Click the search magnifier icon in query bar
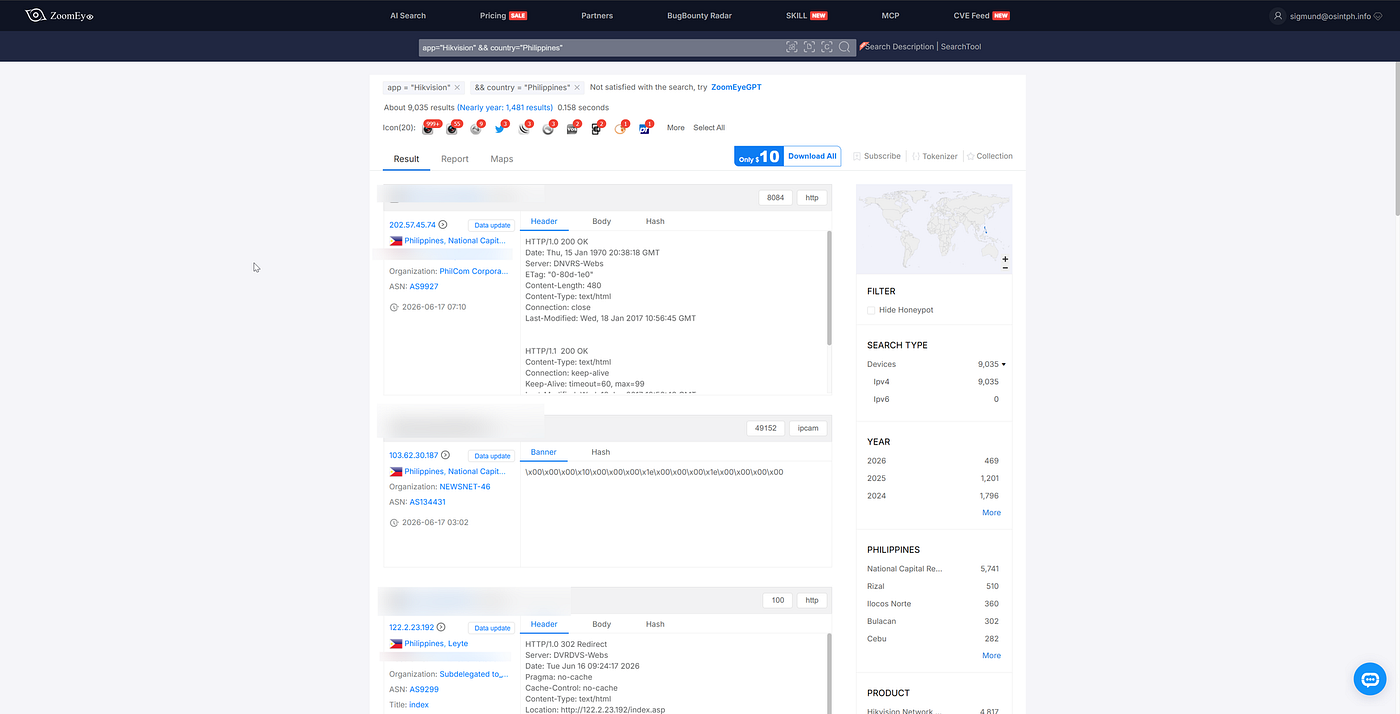This screenshot has width=1400, height=714. click(845, 47)
